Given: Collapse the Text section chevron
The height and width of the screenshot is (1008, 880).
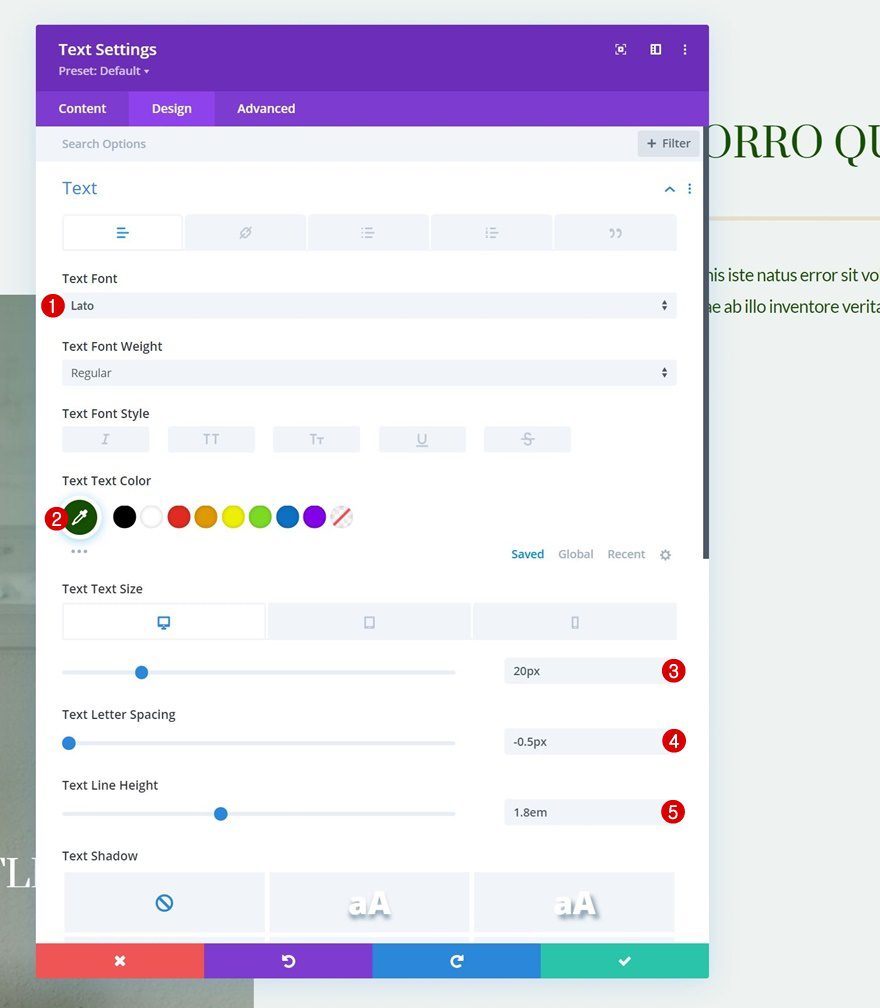Looking at the screenshot, I should [x=669, y=188].
